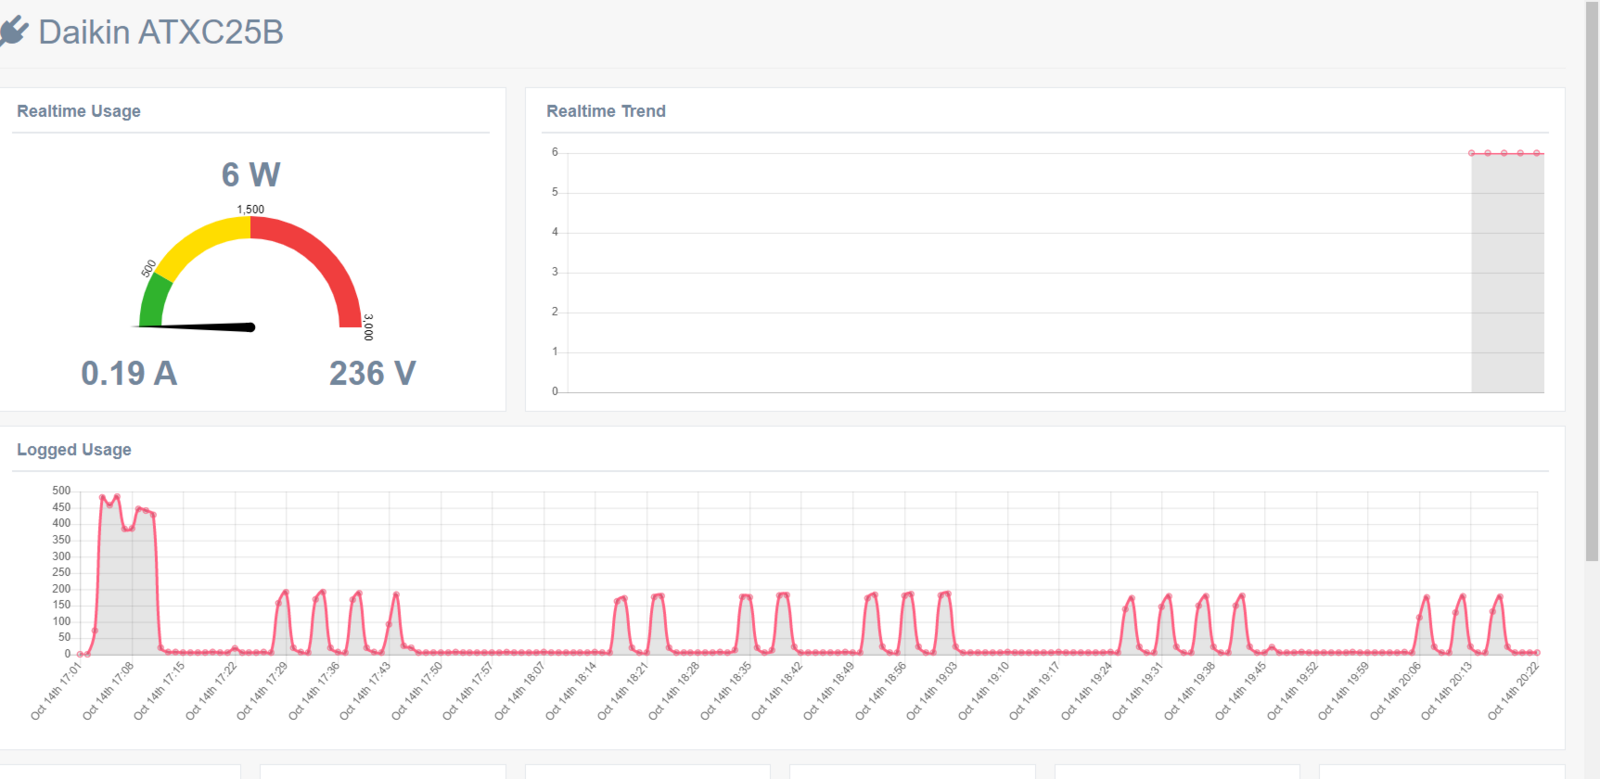Screen dimensions: 1600x779
Task: Click the 1,500 label atop the gauge
Action: 251,210
